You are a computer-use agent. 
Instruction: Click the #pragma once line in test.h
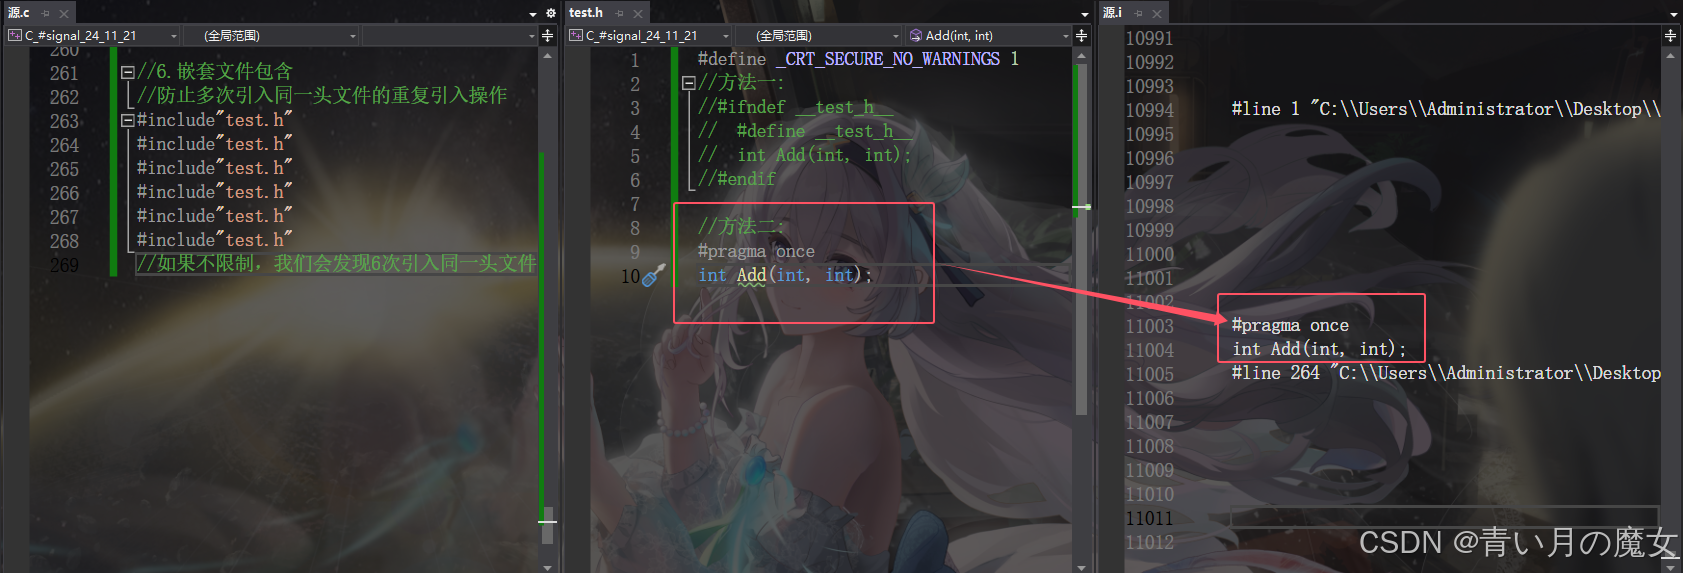click(x=756, y=251)
